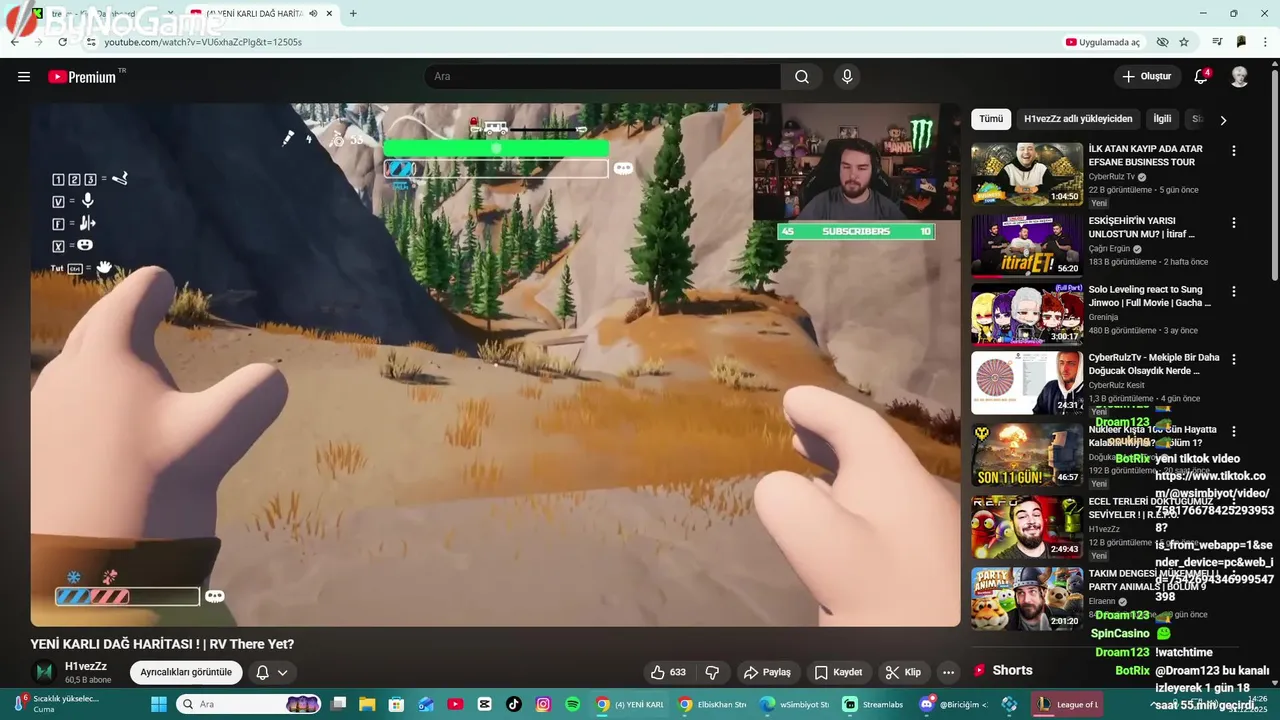
Task: Dislike the video with thumbs down
Action: 713,672
